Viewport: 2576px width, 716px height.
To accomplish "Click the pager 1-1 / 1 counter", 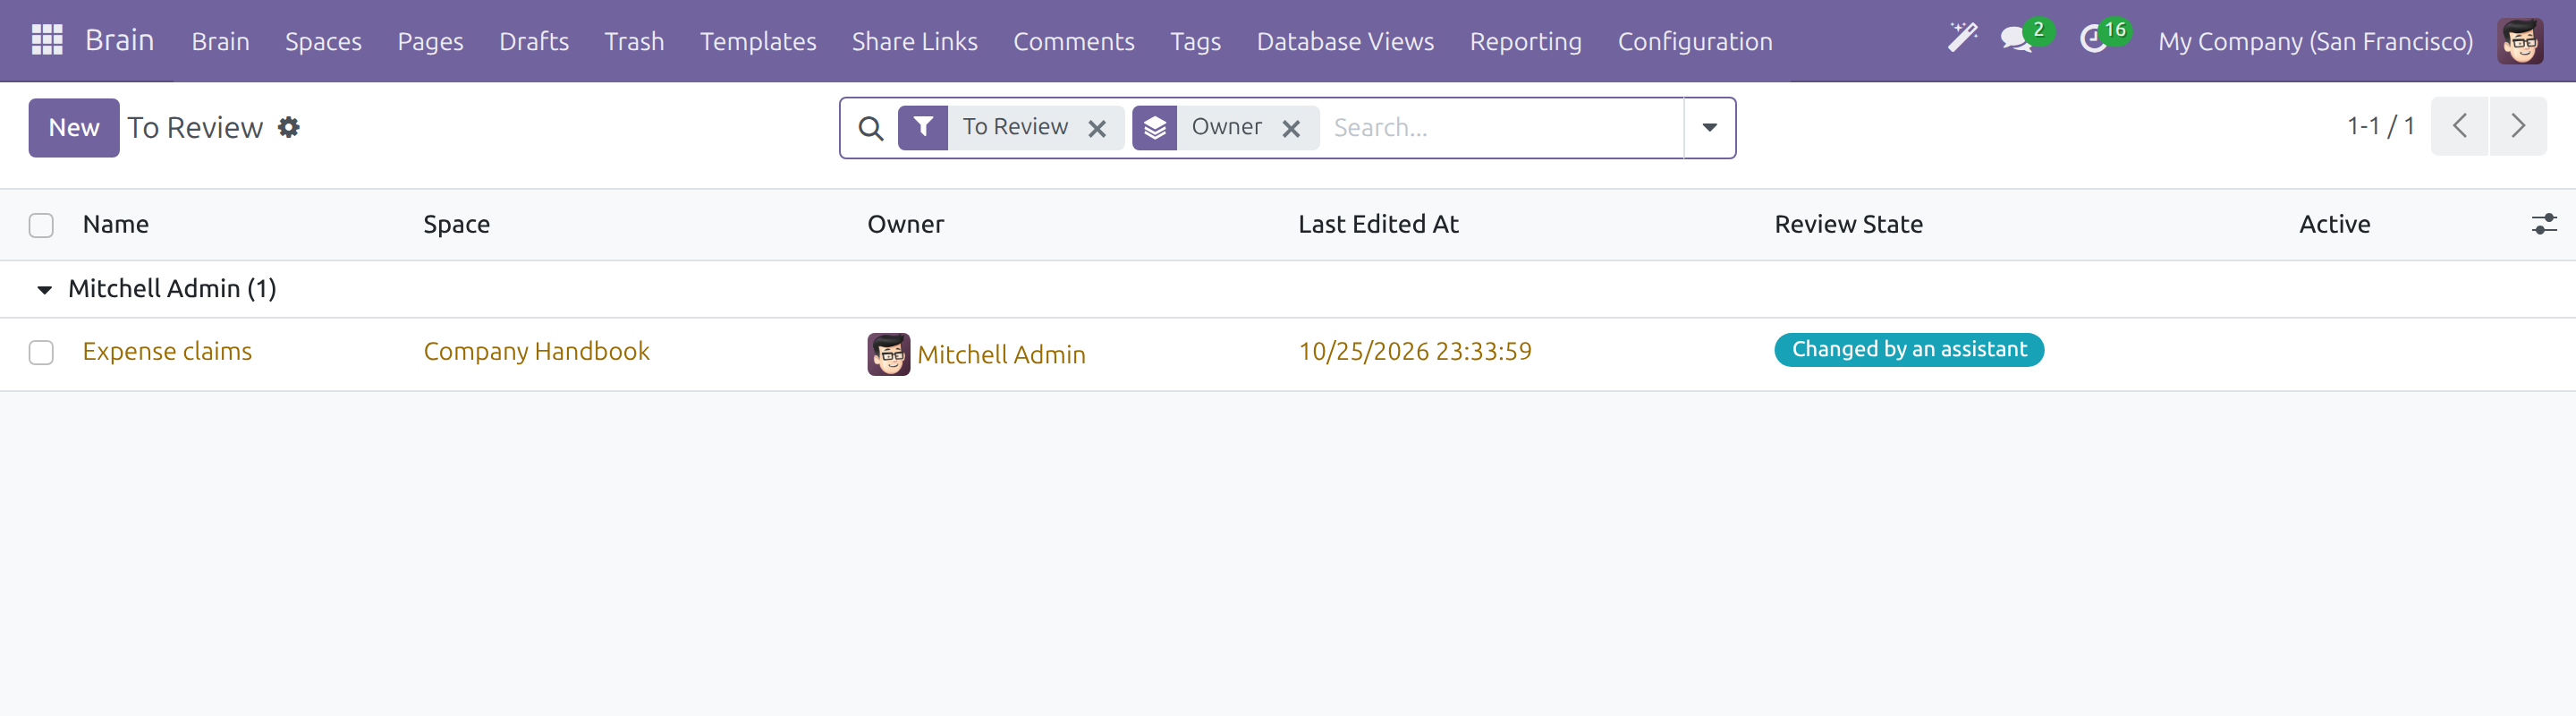I will 2380,126.
